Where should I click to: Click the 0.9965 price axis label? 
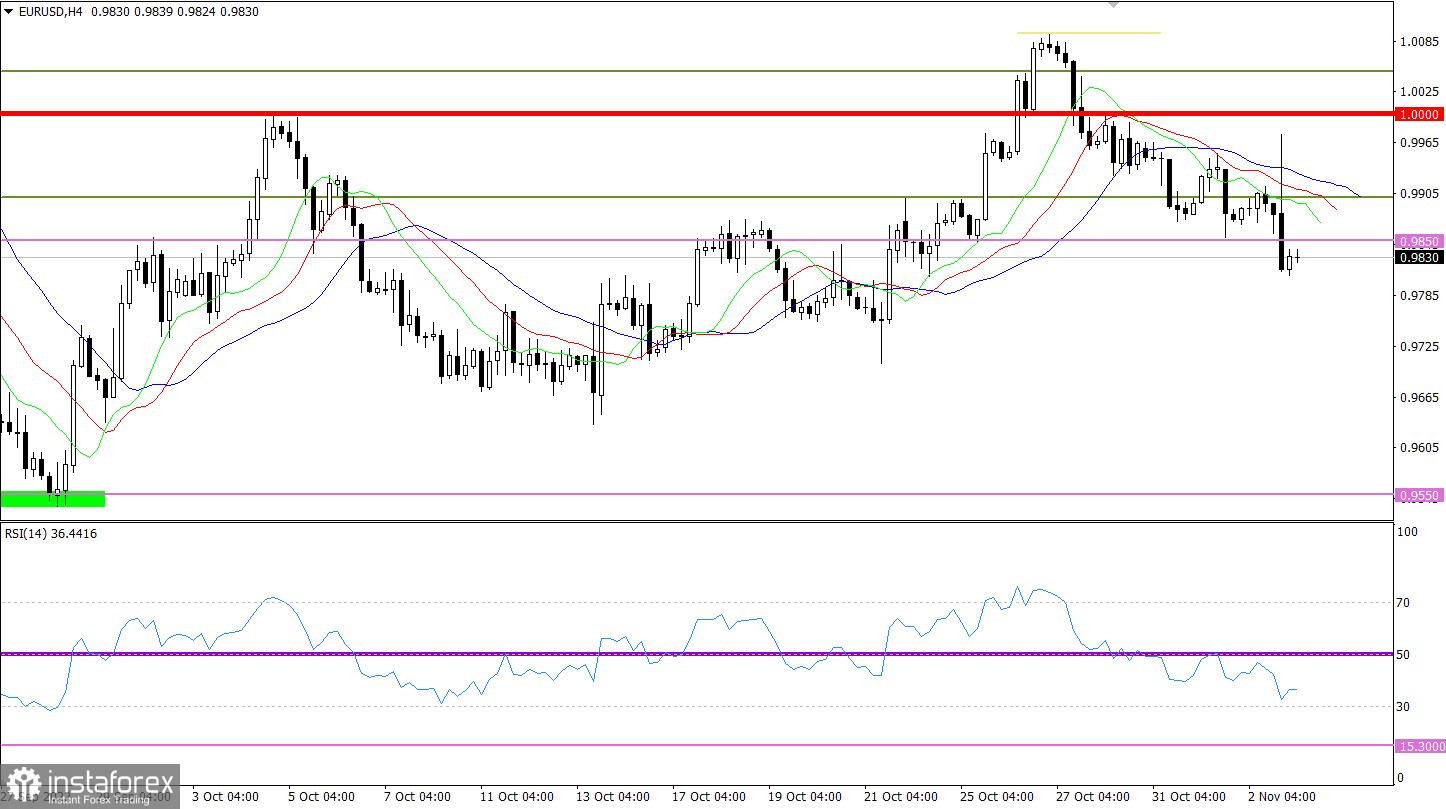click(x=1420, y=143)
